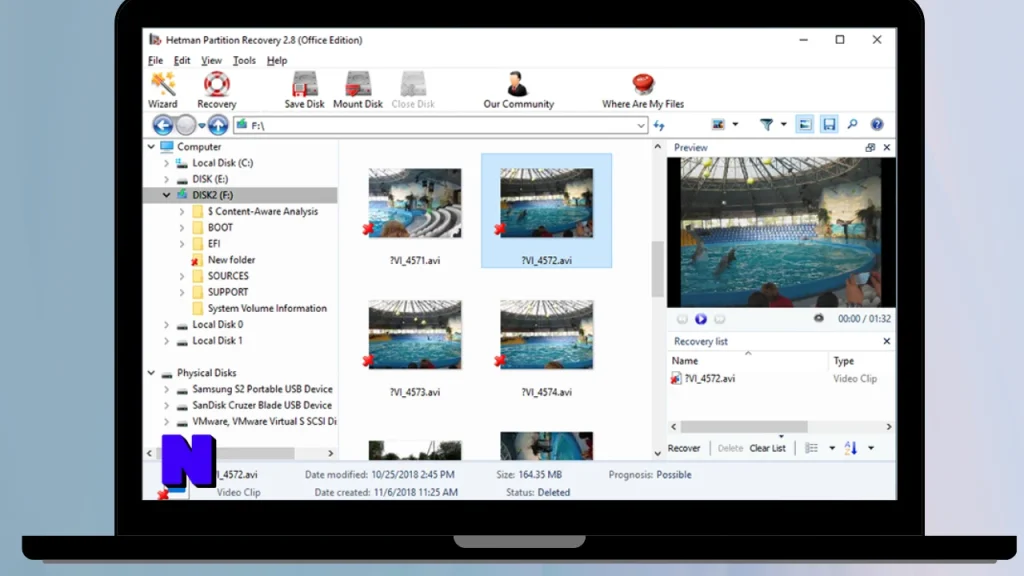Click Recover in the recovery list
Viewport: 1024px width, 576px height.
(x=684, y=448)
